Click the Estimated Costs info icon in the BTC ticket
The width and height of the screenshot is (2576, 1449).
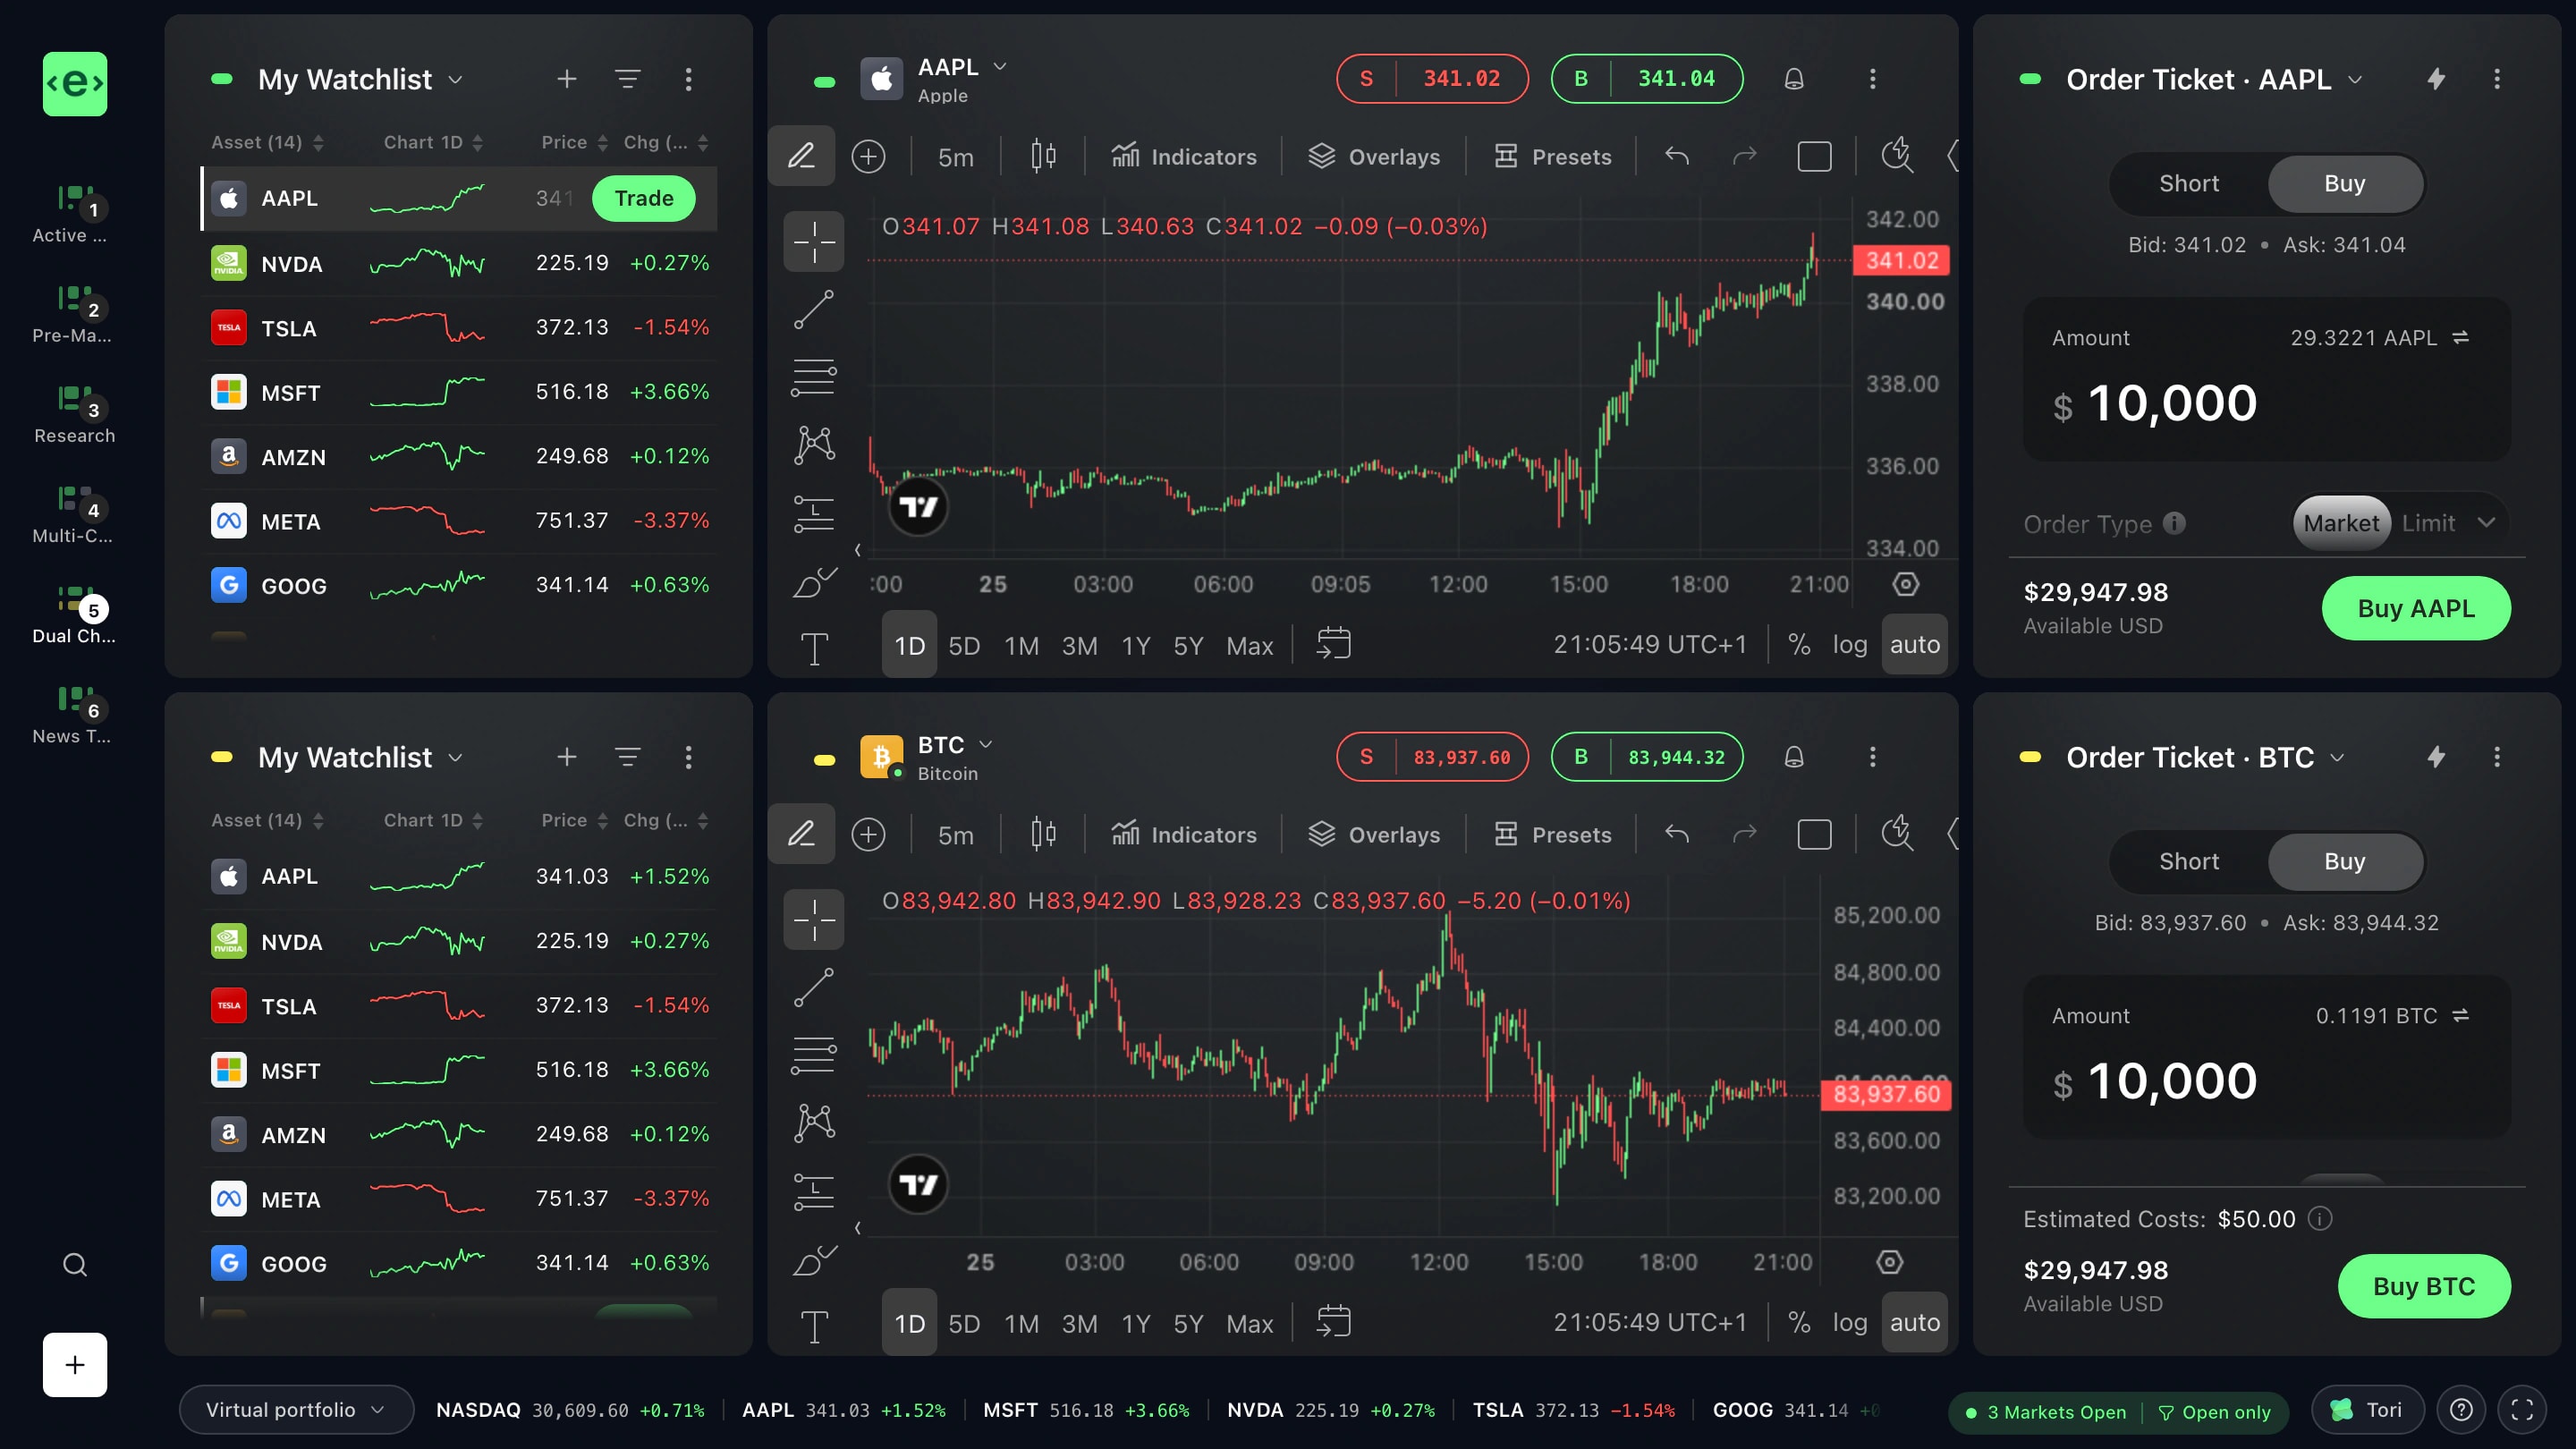[2320, 1218]
